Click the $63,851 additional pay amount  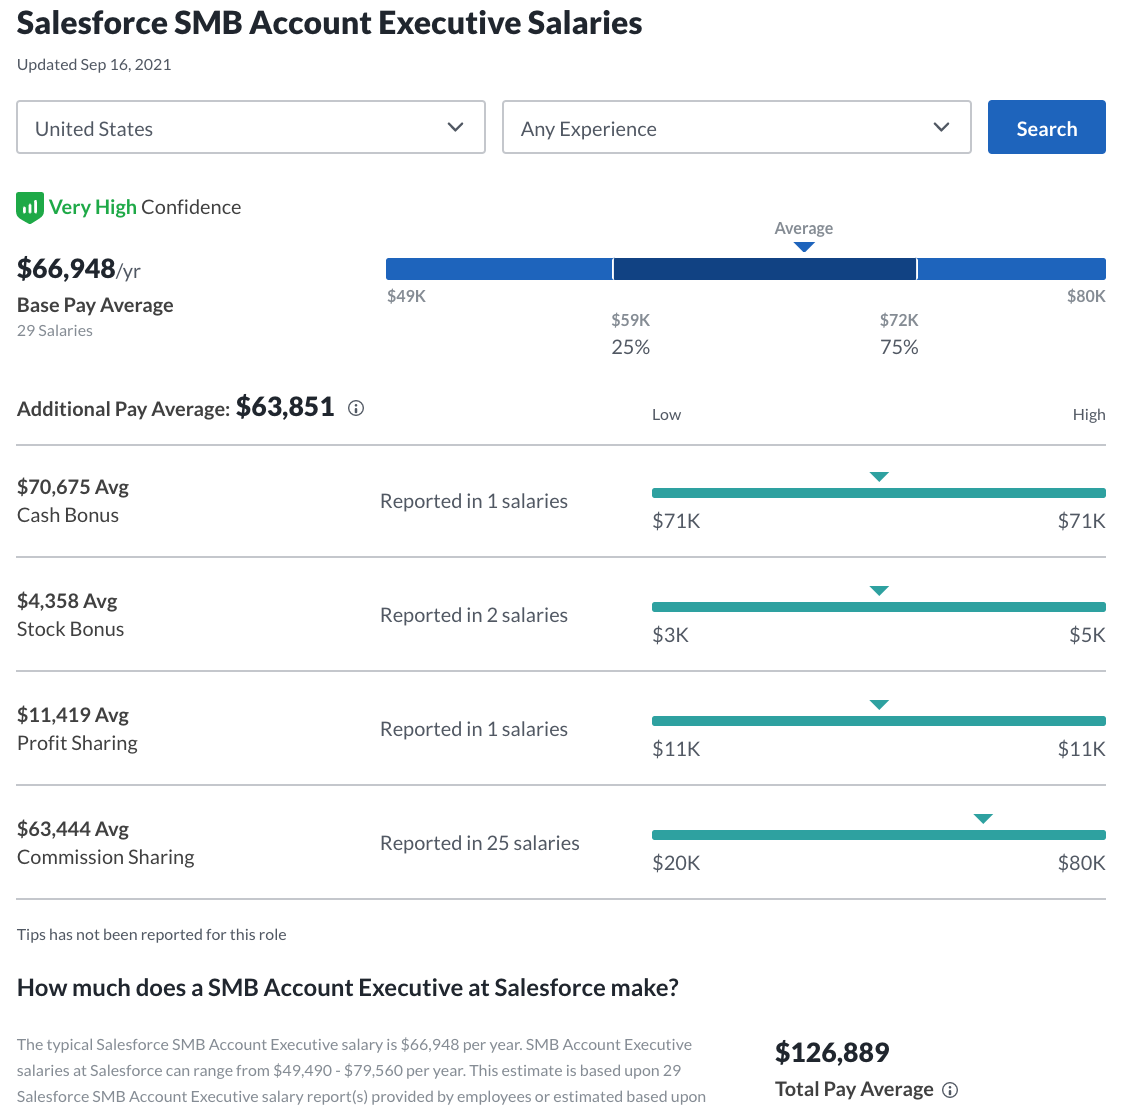tap(285, 407)
